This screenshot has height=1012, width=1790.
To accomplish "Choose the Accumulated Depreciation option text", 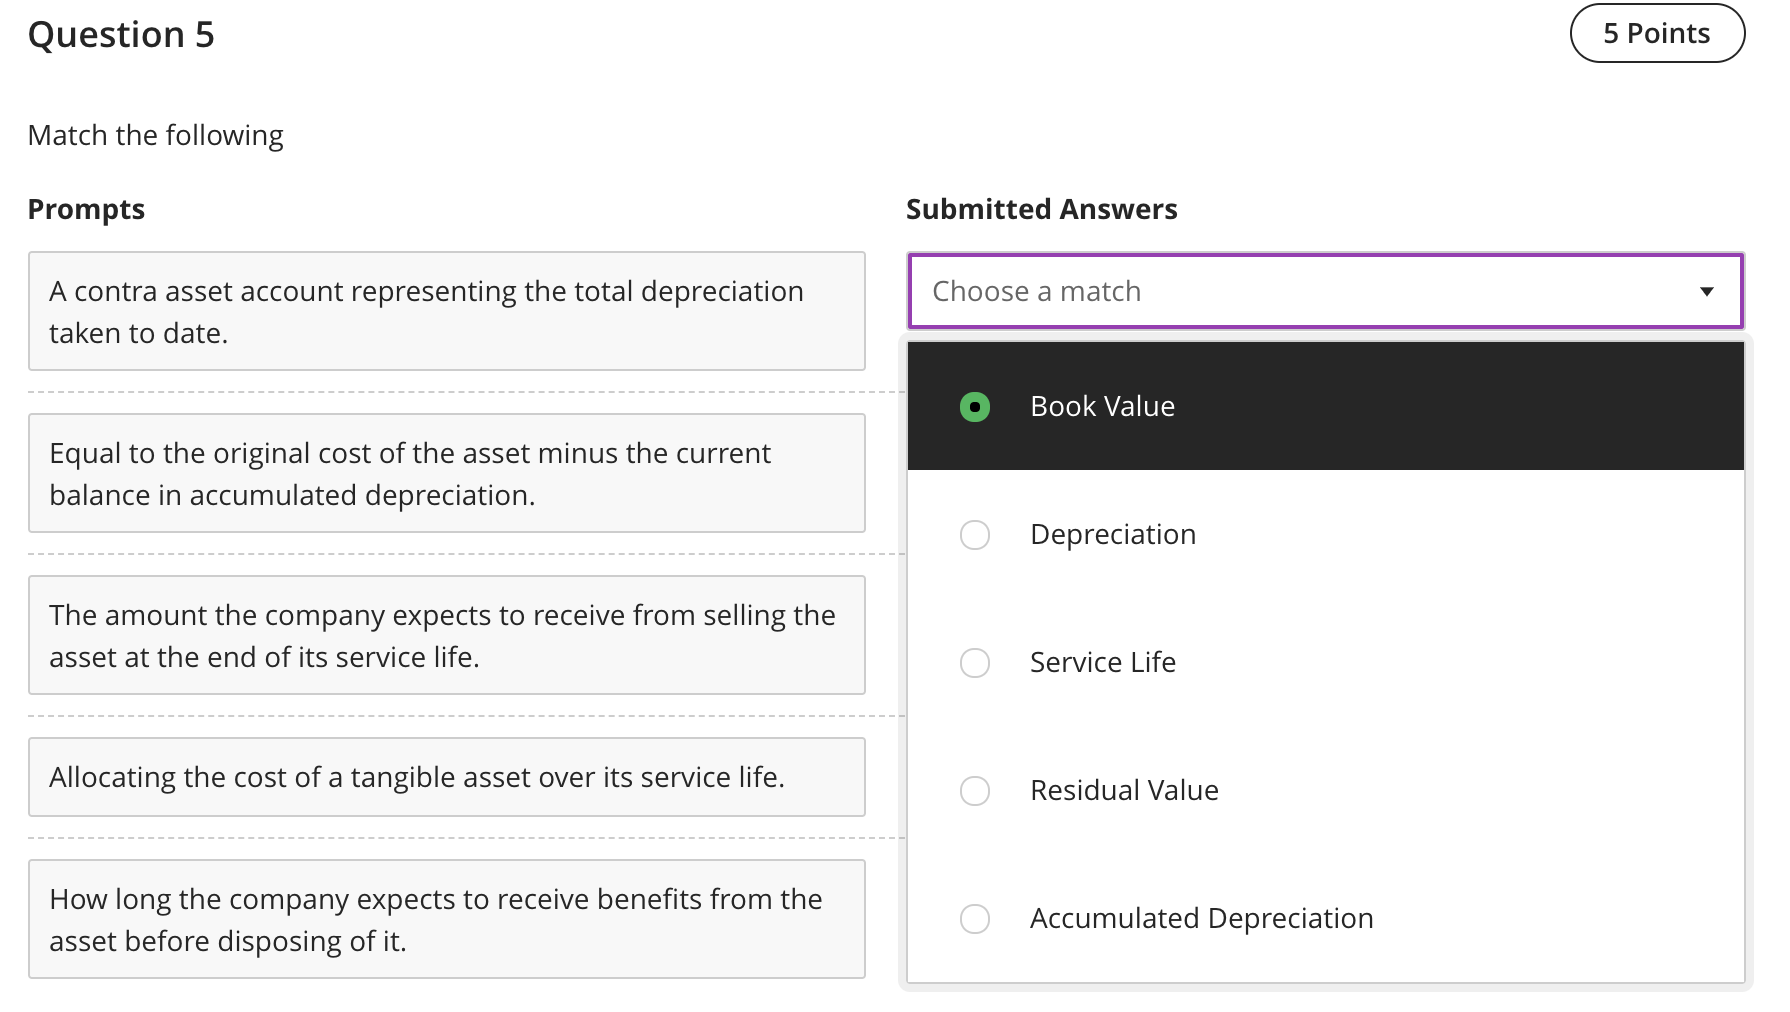I will coord(1201,919).
